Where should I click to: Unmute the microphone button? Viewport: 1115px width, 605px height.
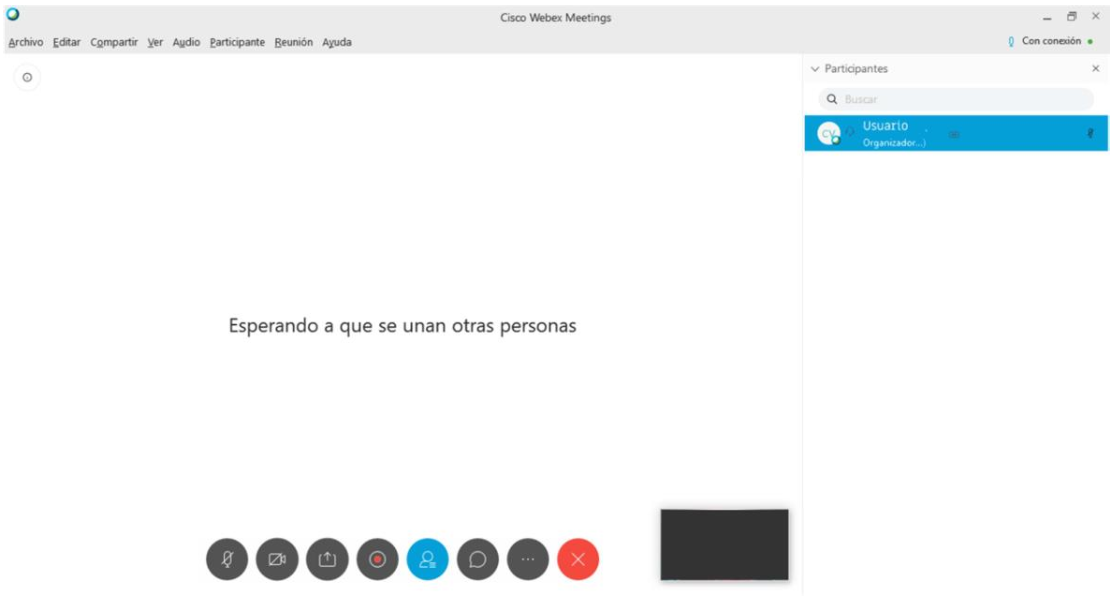click(x=227, y=559)
